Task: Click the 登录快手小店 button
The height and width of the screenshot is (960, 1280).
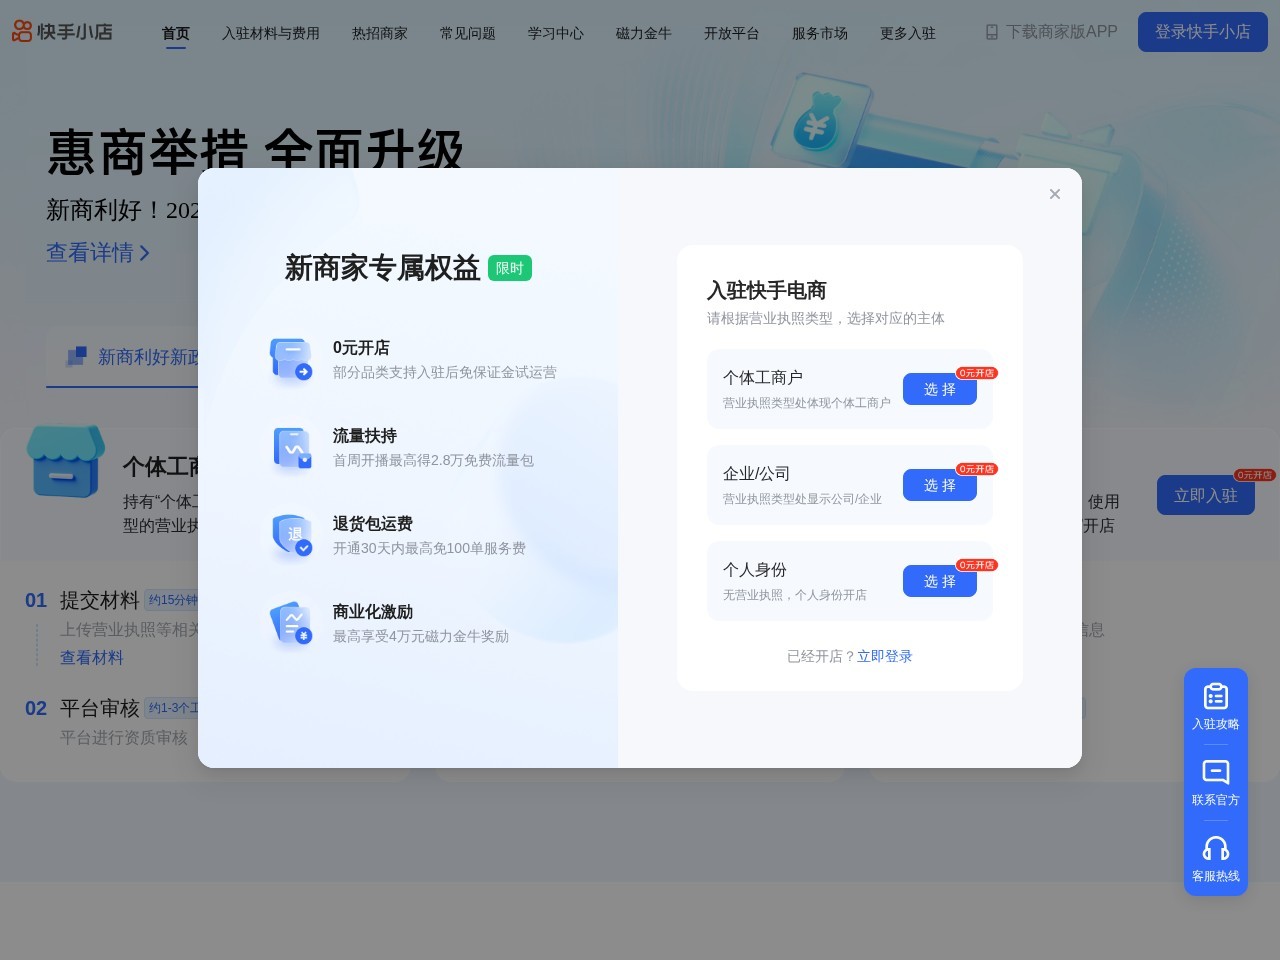Action: click(1203, 32)
